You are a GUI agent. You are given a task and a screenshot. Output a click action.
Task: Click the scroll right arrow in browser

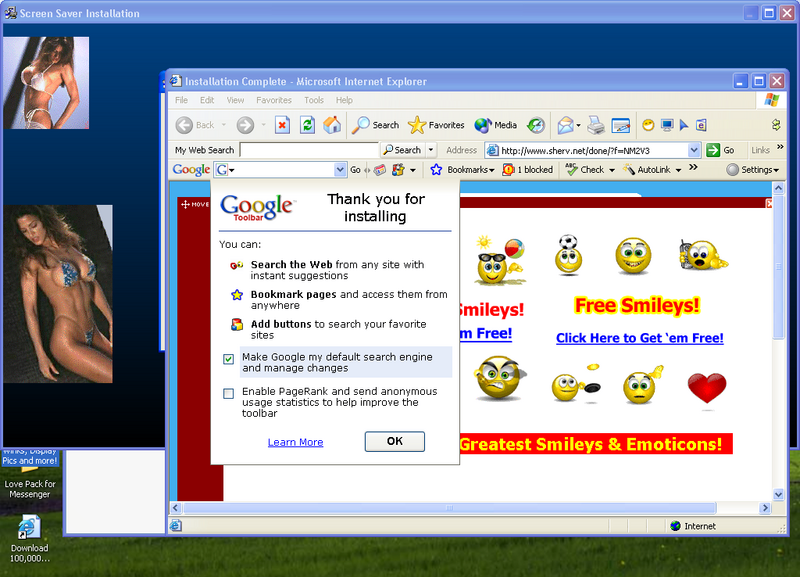764,508
